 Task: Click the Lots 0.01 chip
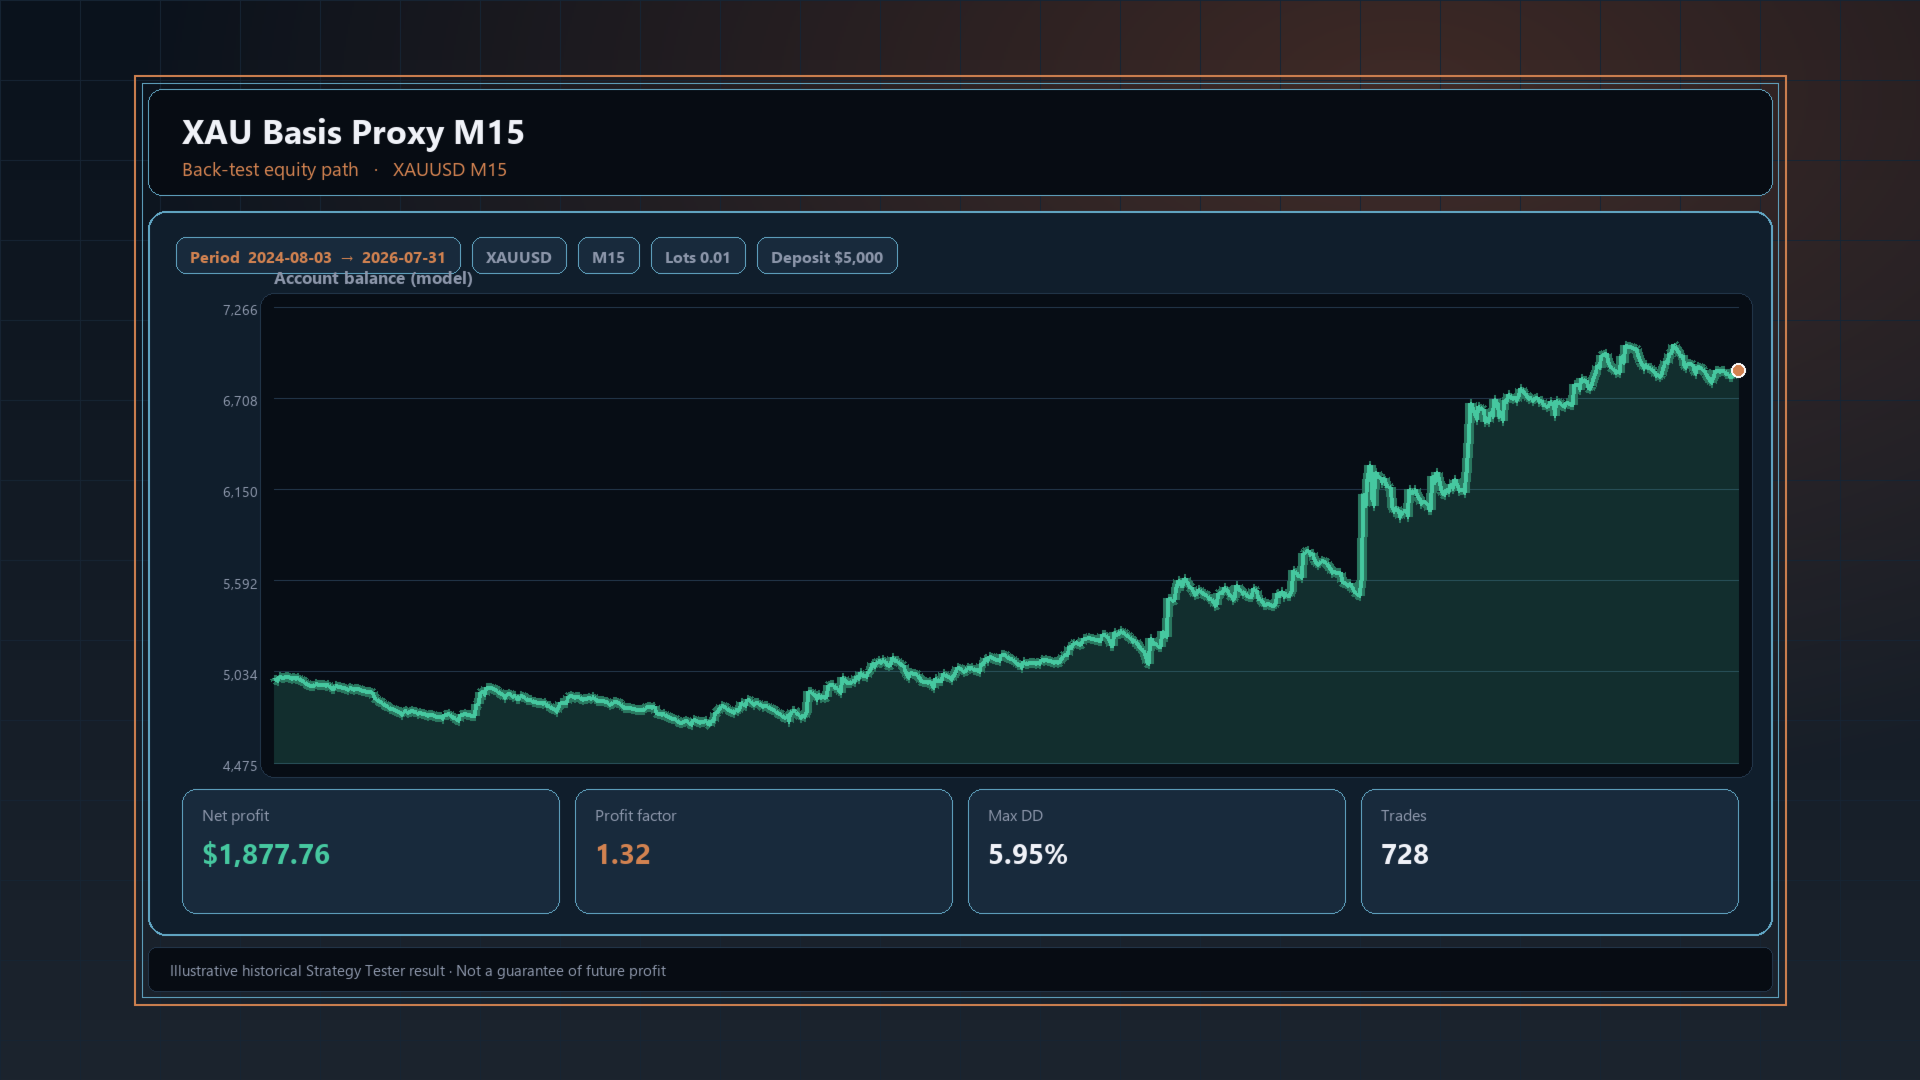tap(698, 256)
